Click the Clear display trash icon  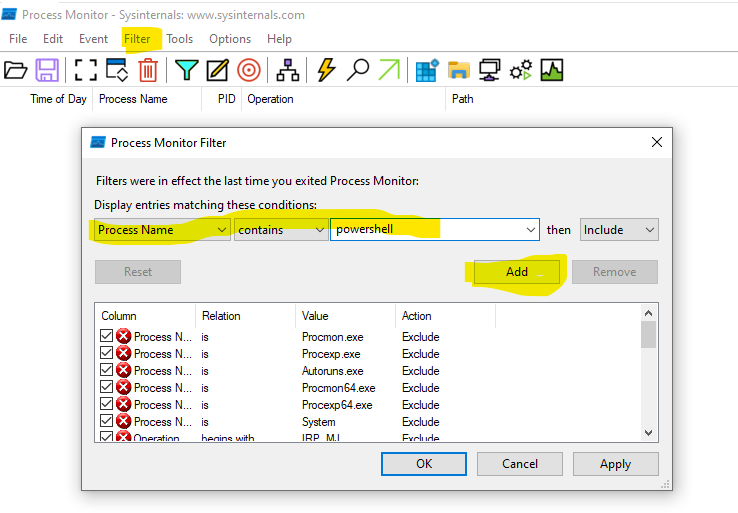[x=148, y=71]
